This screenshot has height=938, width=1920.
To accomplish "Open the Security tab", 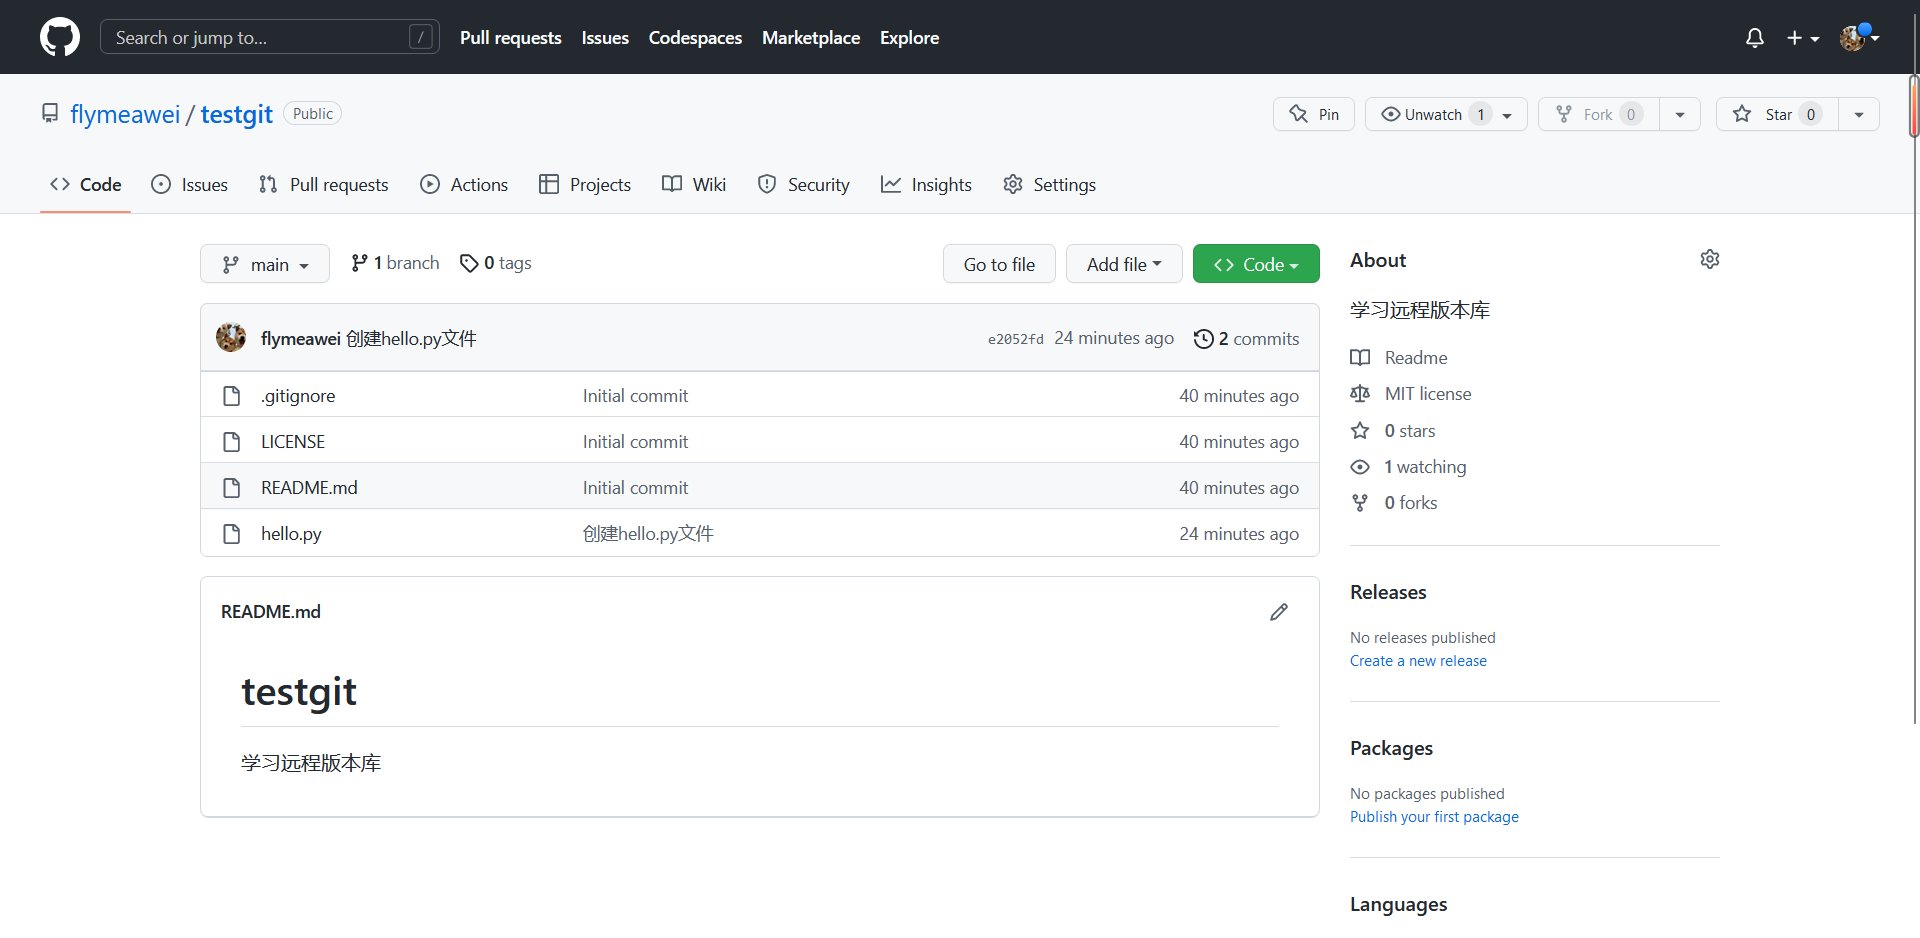I will (x=804, y=184).
